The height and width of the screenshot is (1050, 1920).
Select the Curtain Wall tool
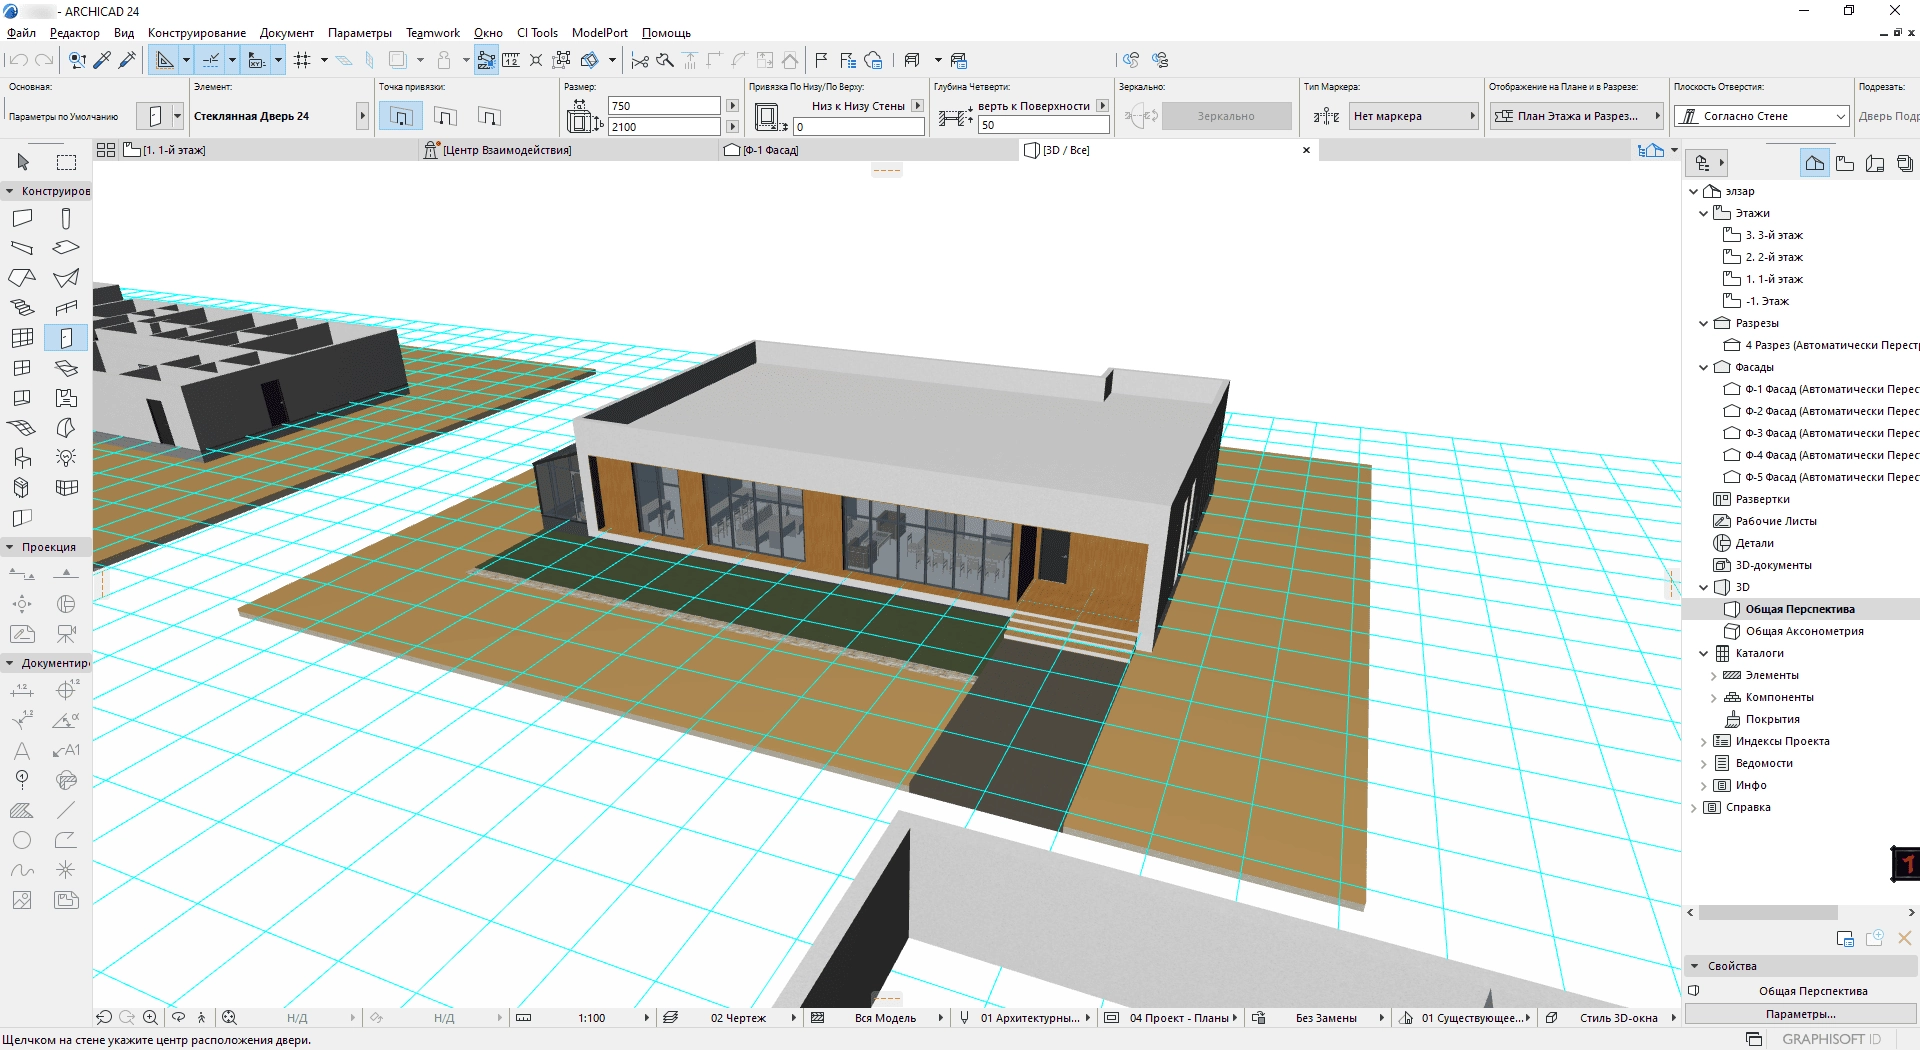22,338
